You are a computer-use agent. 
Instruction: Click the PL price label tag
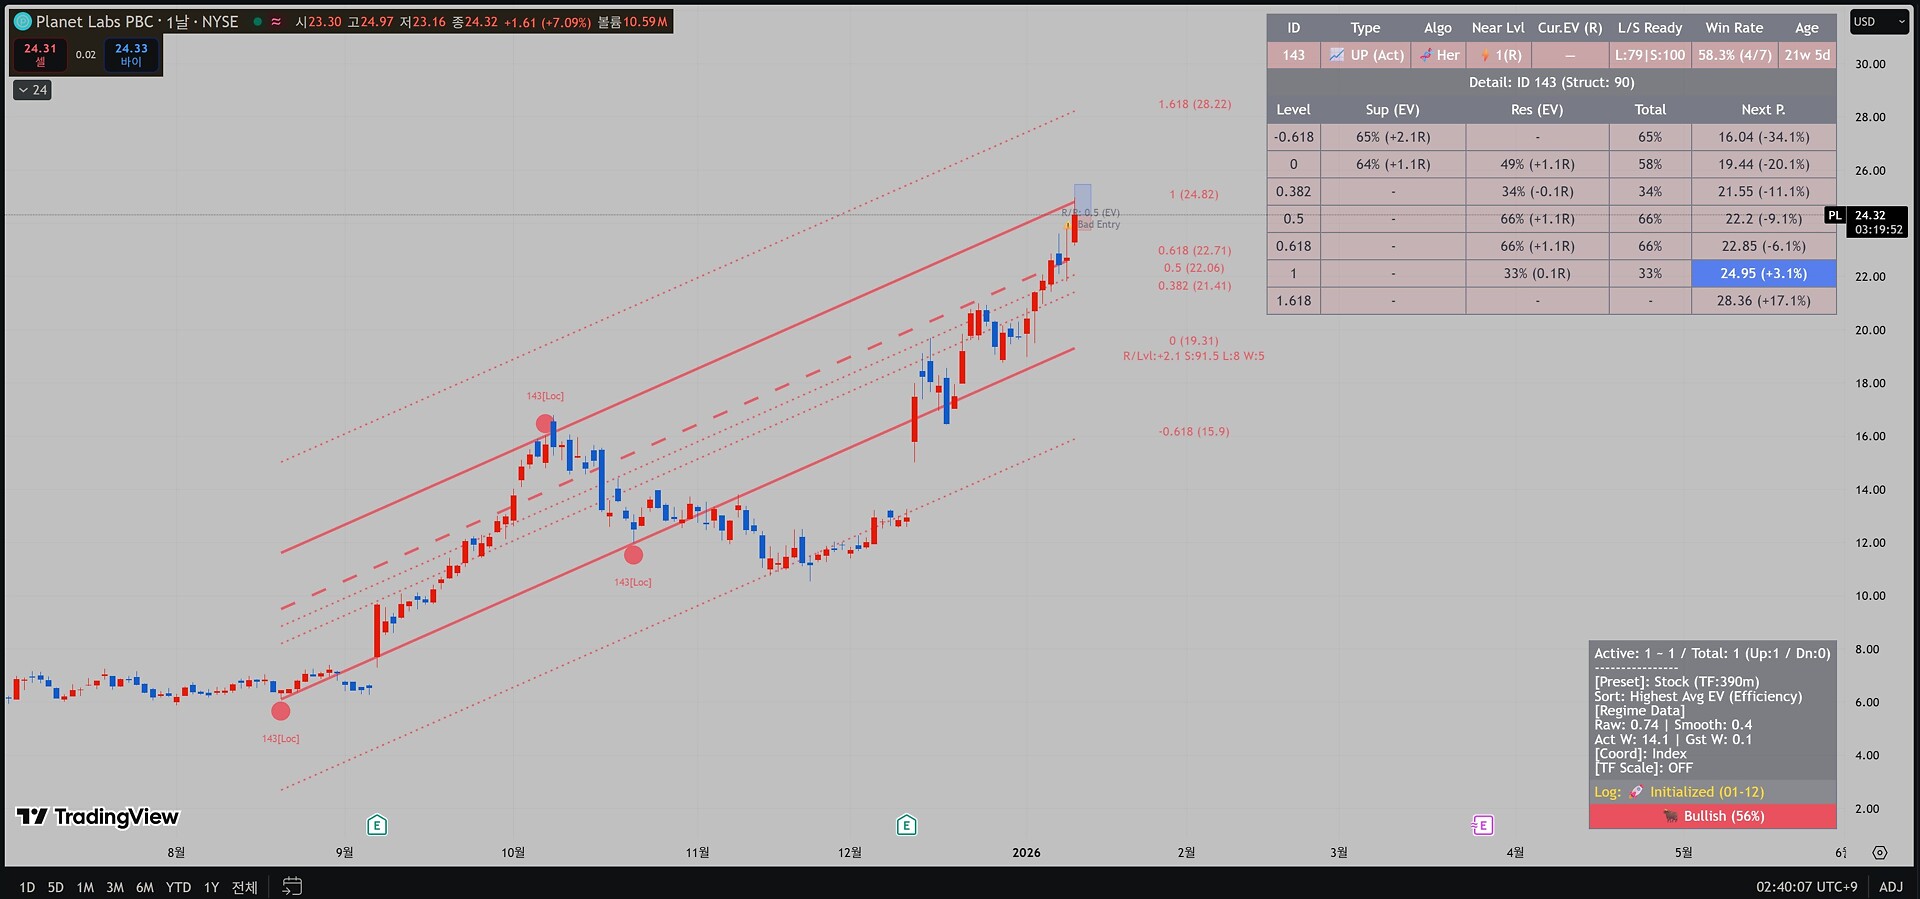pyautogui.click(x=1835, y=215)
